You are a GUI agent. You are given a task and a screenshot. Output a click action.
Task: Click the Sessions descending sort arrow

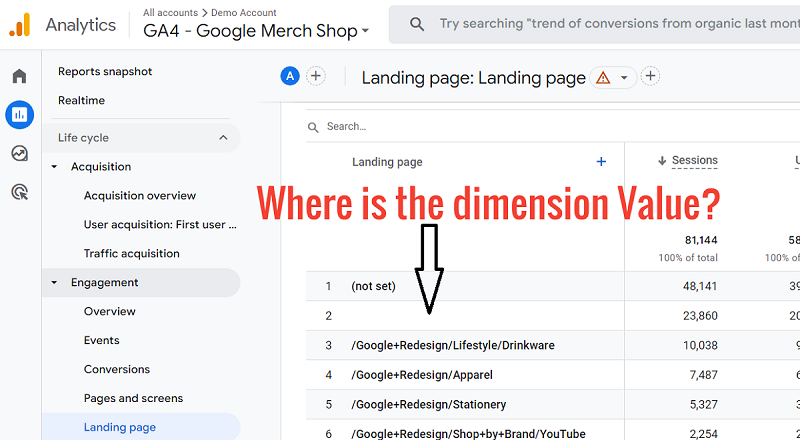click(662, 161)
